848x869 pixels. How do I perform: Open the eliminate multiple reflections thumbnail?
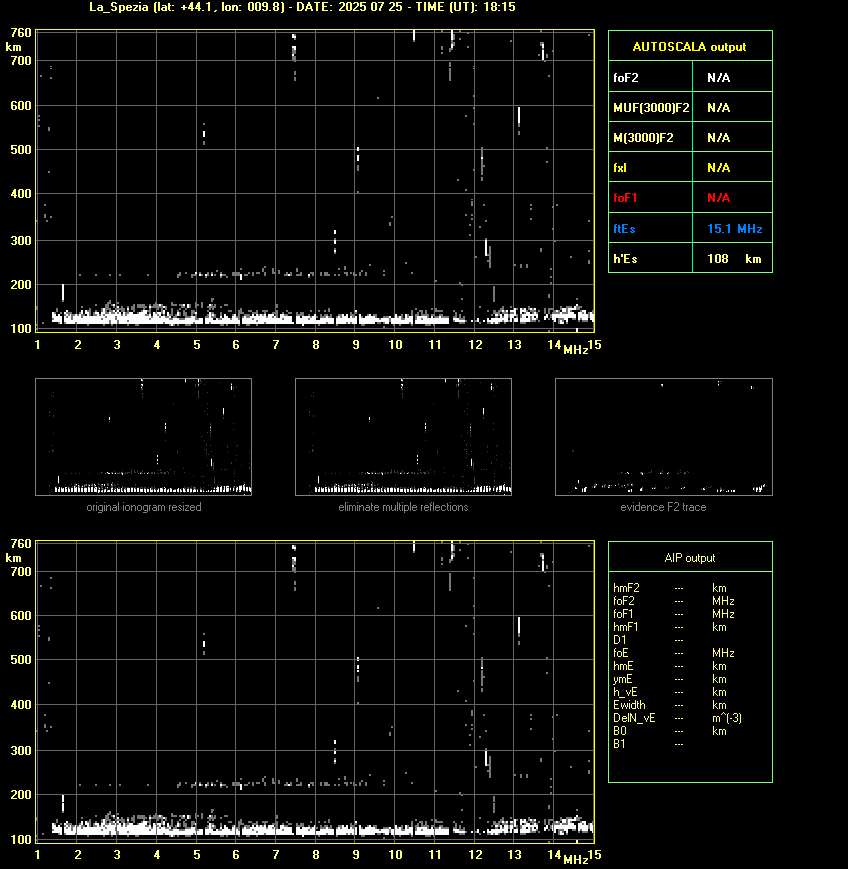403,437
